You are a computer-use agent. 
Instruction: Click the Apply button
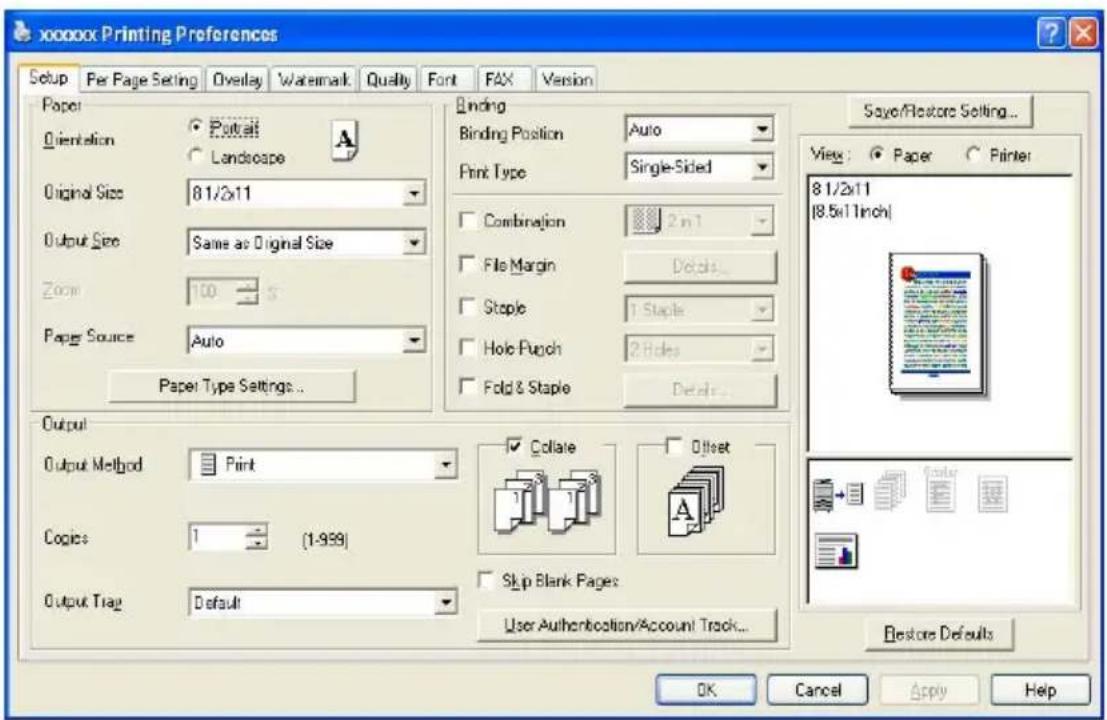[929, 690]
